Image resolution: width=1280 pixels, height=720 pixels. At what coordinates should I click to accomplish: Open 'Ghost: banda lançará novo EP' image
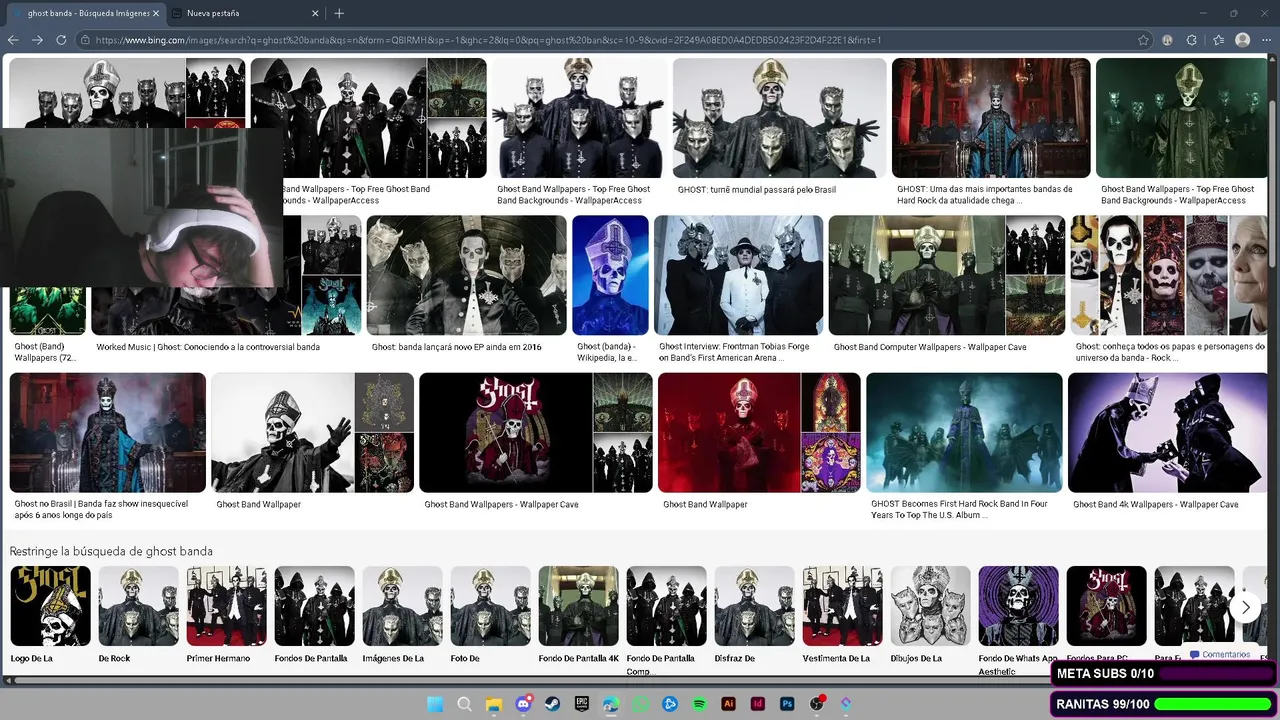(466, 275)
